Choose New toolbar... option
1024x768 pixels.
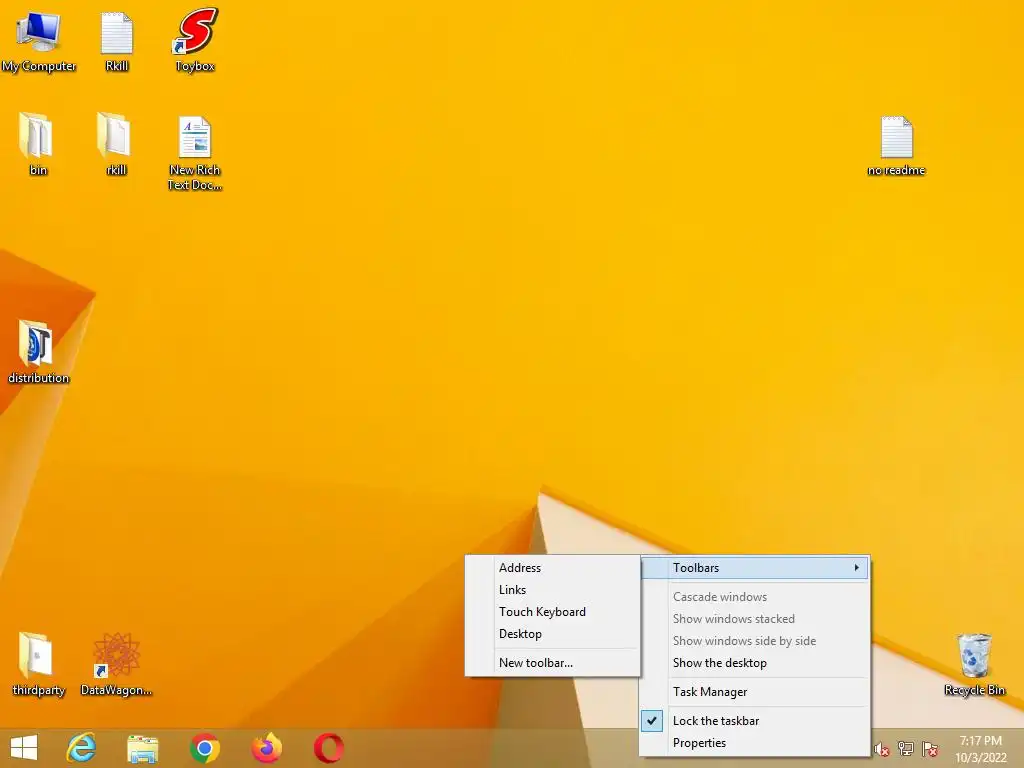click(552, 663)
